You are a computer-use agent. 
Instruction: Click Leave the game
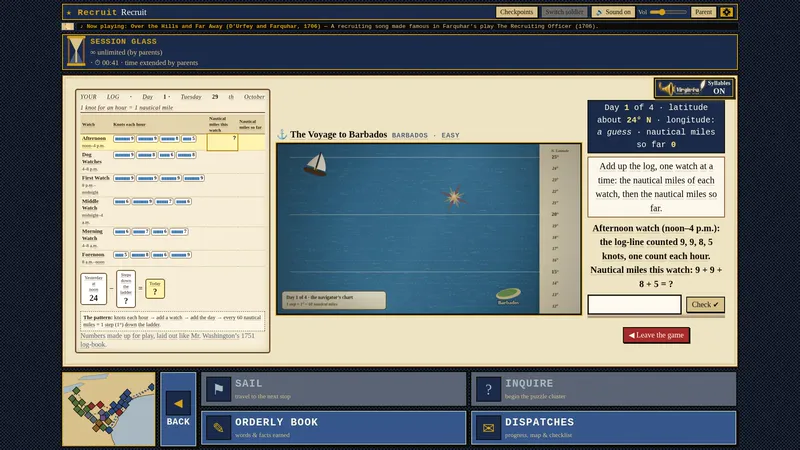coord(656,335)
